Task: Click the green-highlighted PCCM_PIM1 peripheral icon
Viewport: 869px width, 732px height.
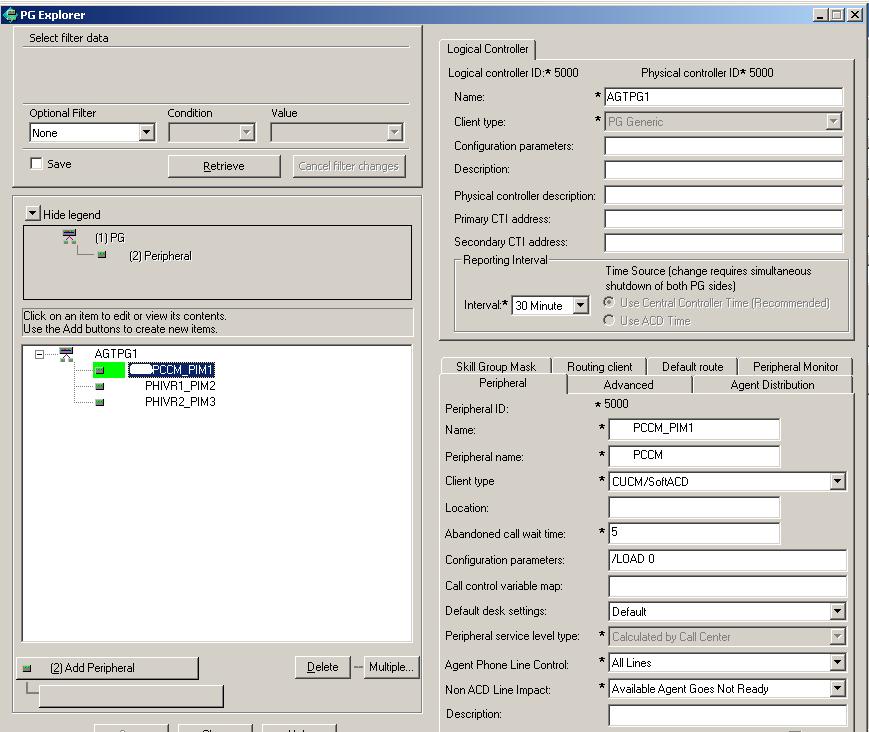Action: 100,370
